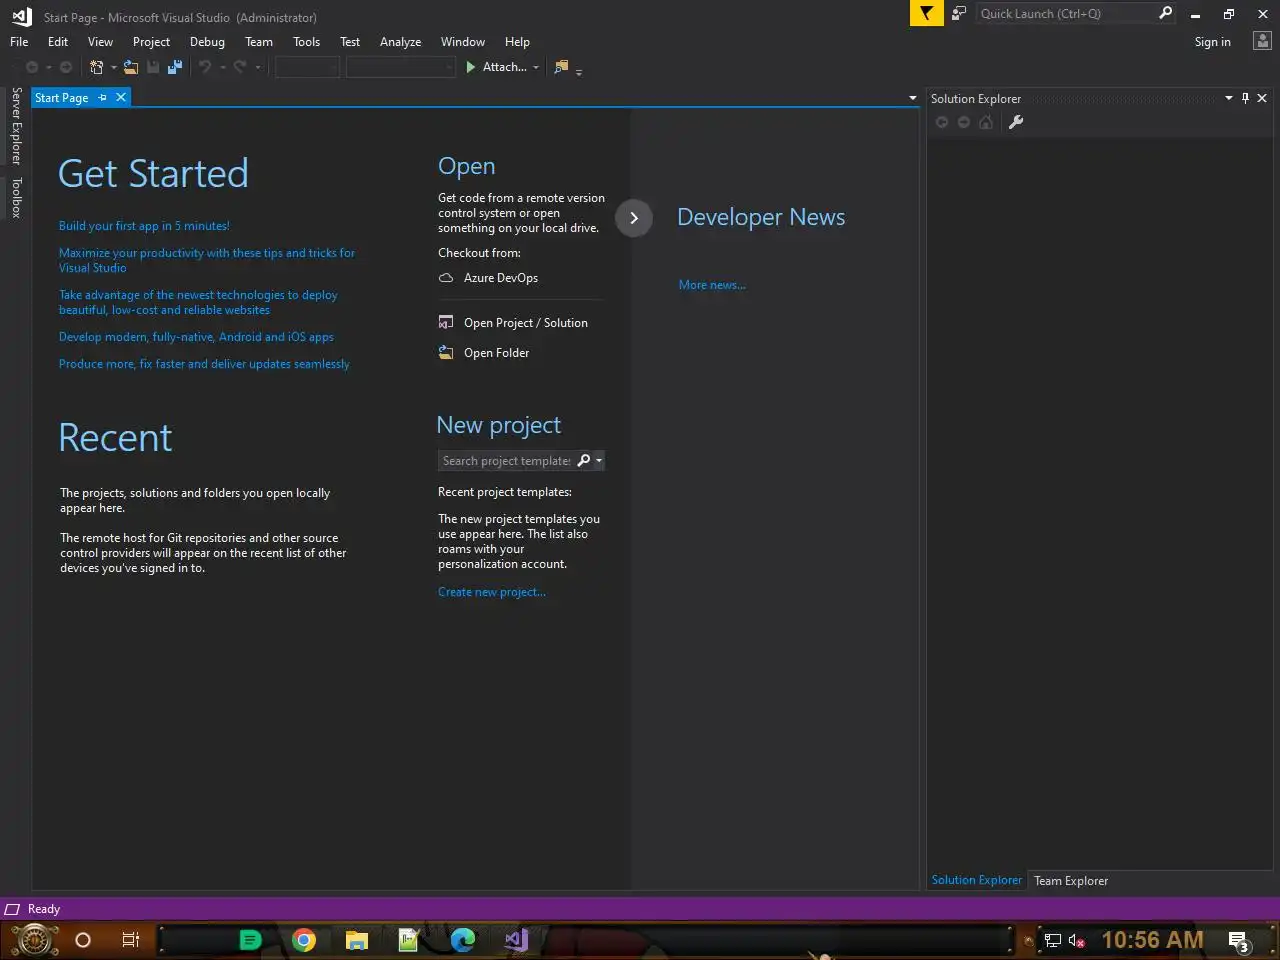Click the Open File toolbar icon

[131, 67]
